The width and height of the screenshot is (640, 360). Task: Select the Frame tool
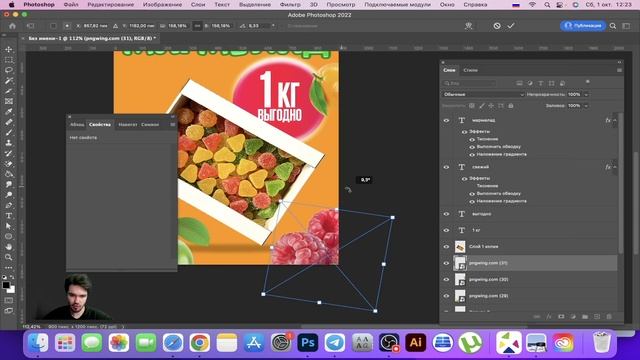[x=9, y=101]
